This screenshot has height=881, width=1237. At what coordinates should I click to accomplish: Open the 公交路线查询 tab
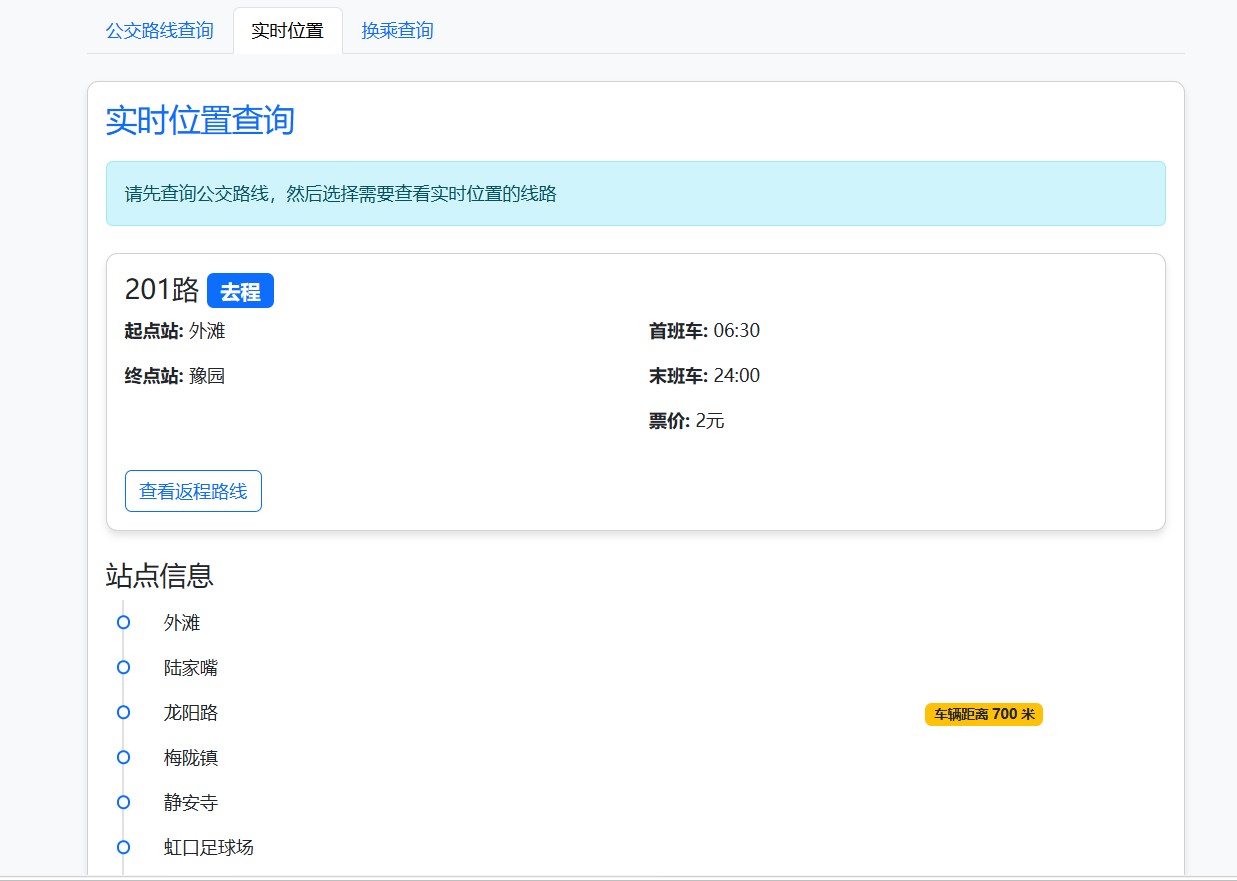[160, 31]
